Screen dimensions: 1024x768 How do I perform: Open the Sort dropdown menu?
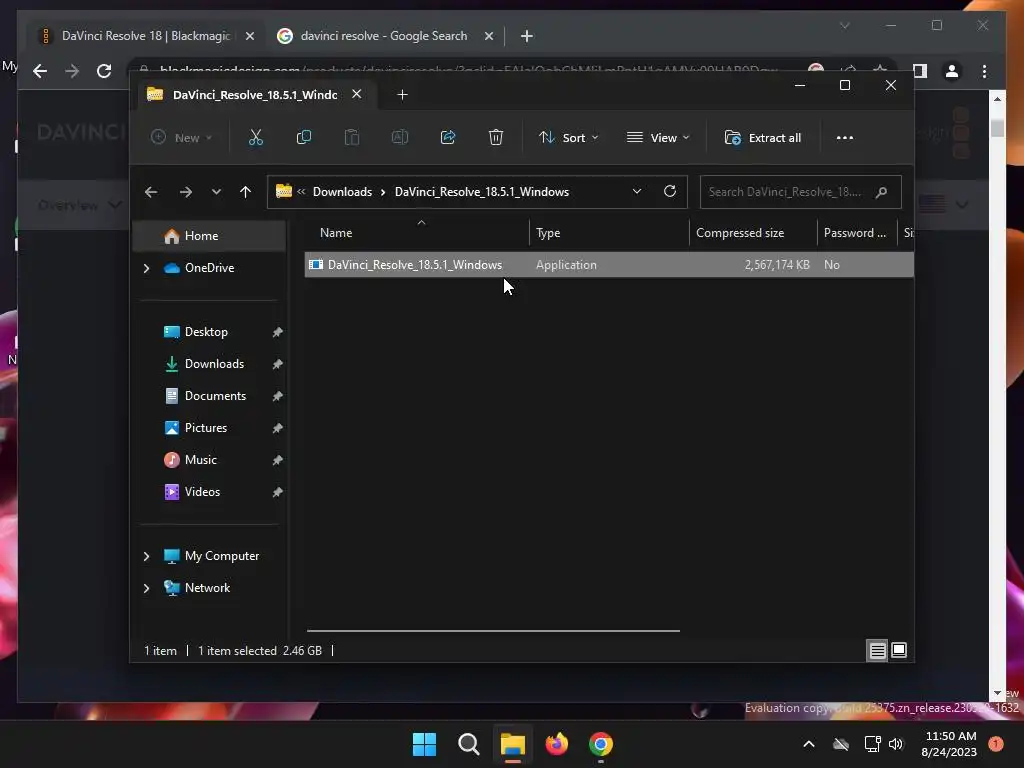click(x=569, y=138)
